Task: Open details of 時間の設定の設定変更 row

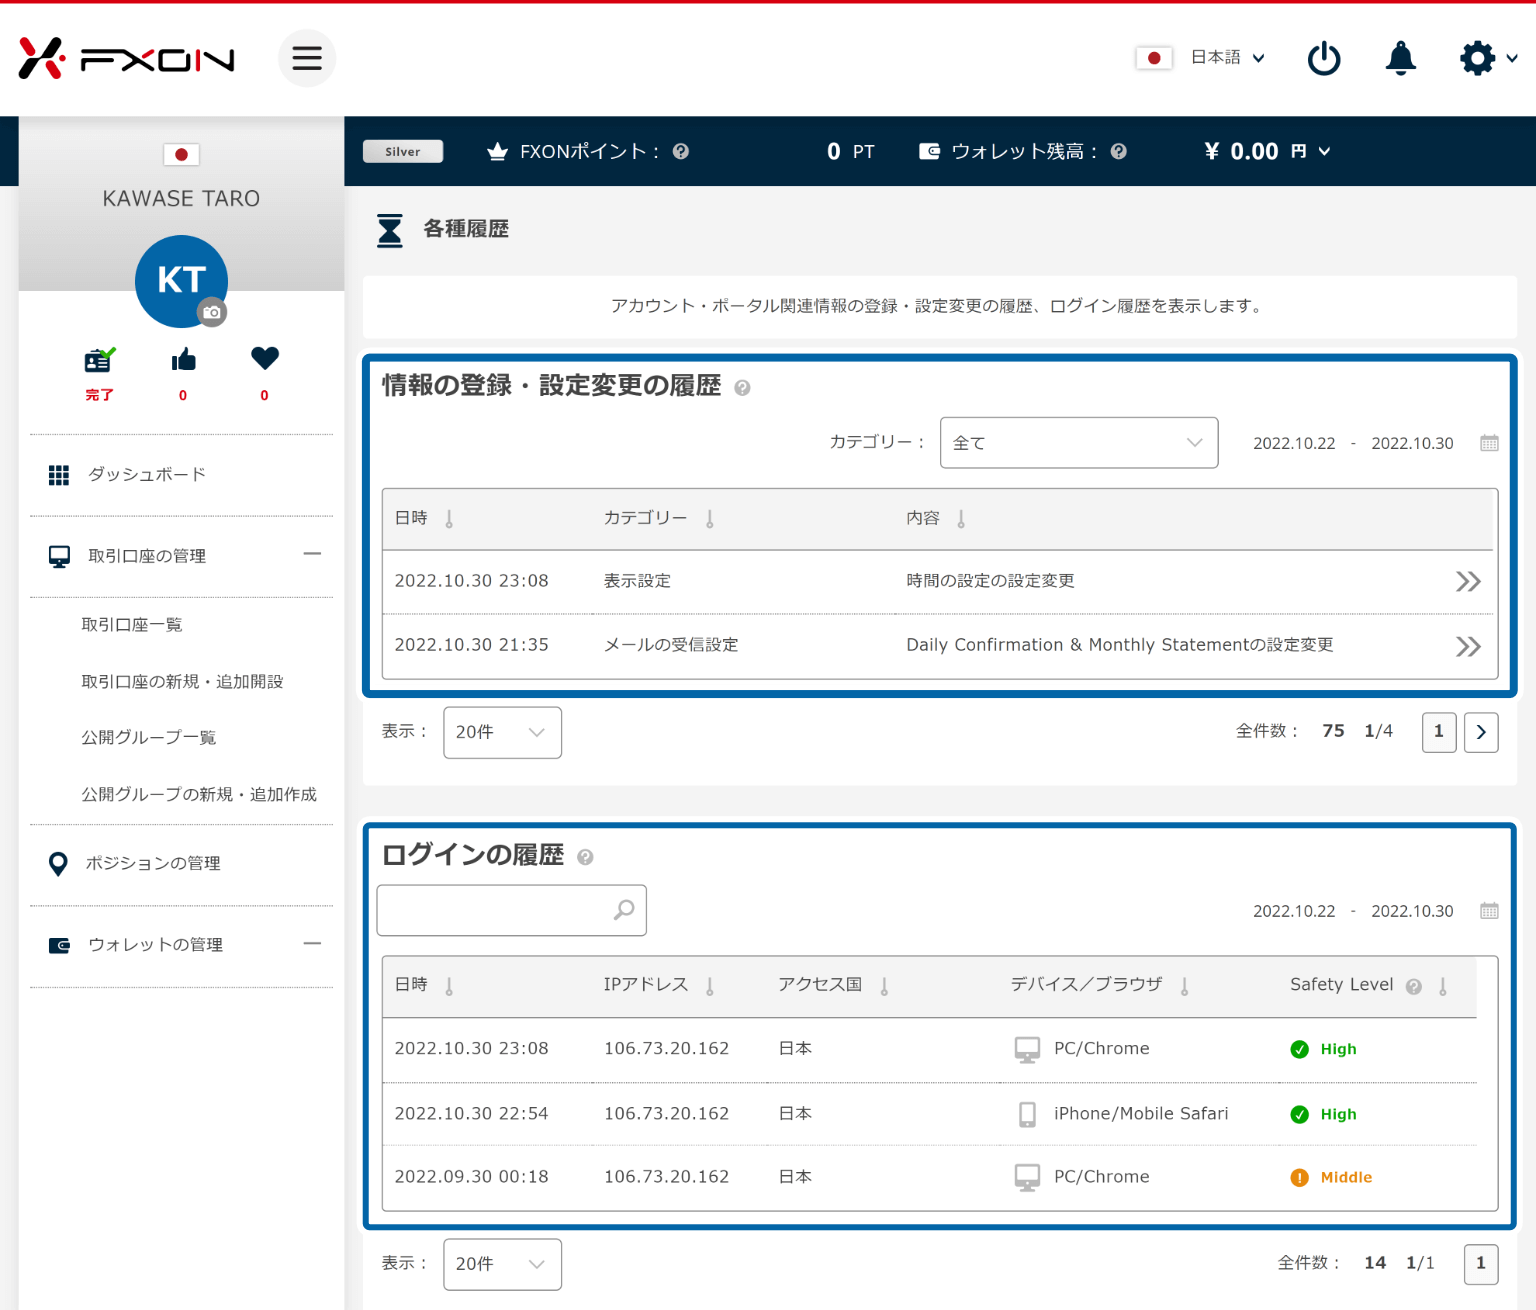Action: [x=1468, y=582]
